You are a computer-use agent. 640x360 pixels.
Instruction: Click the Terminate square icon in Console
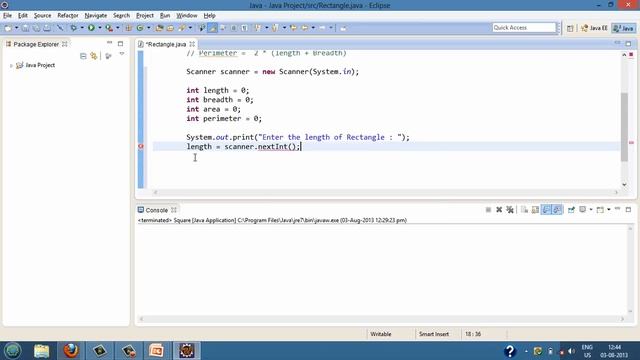(x=488, y=210)
